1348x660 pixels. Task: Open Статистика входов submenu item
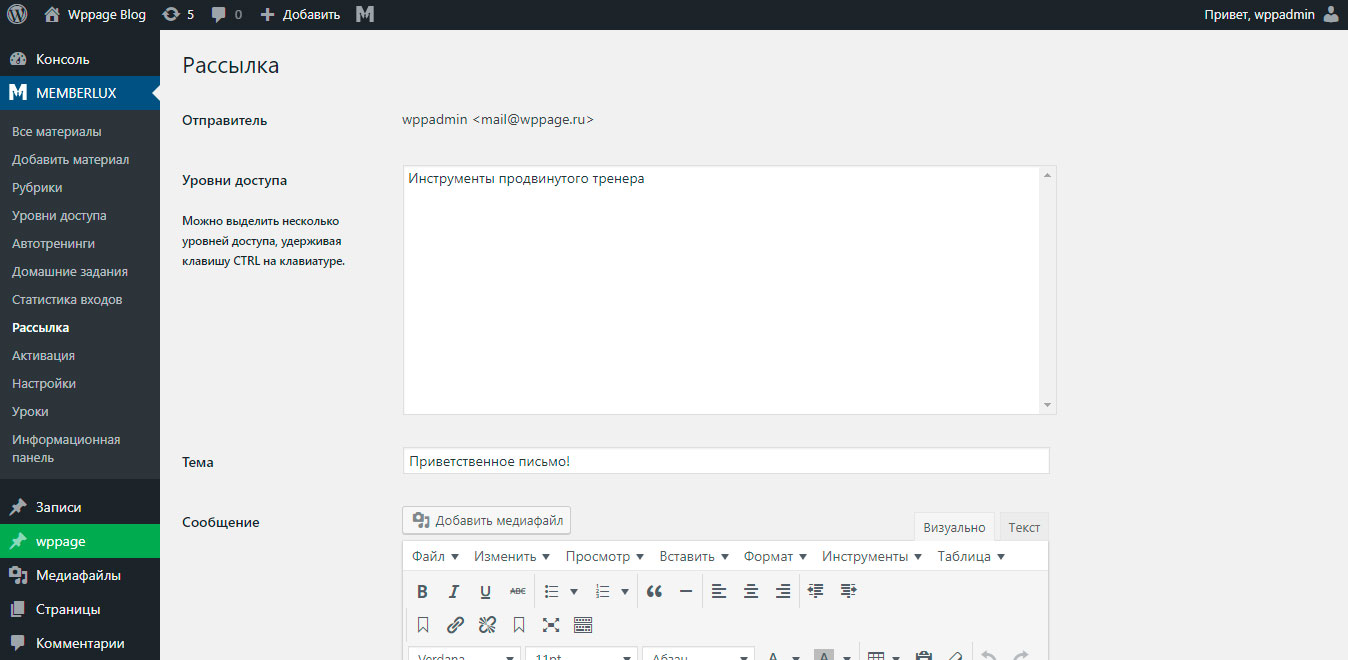[x=67, y=300]
